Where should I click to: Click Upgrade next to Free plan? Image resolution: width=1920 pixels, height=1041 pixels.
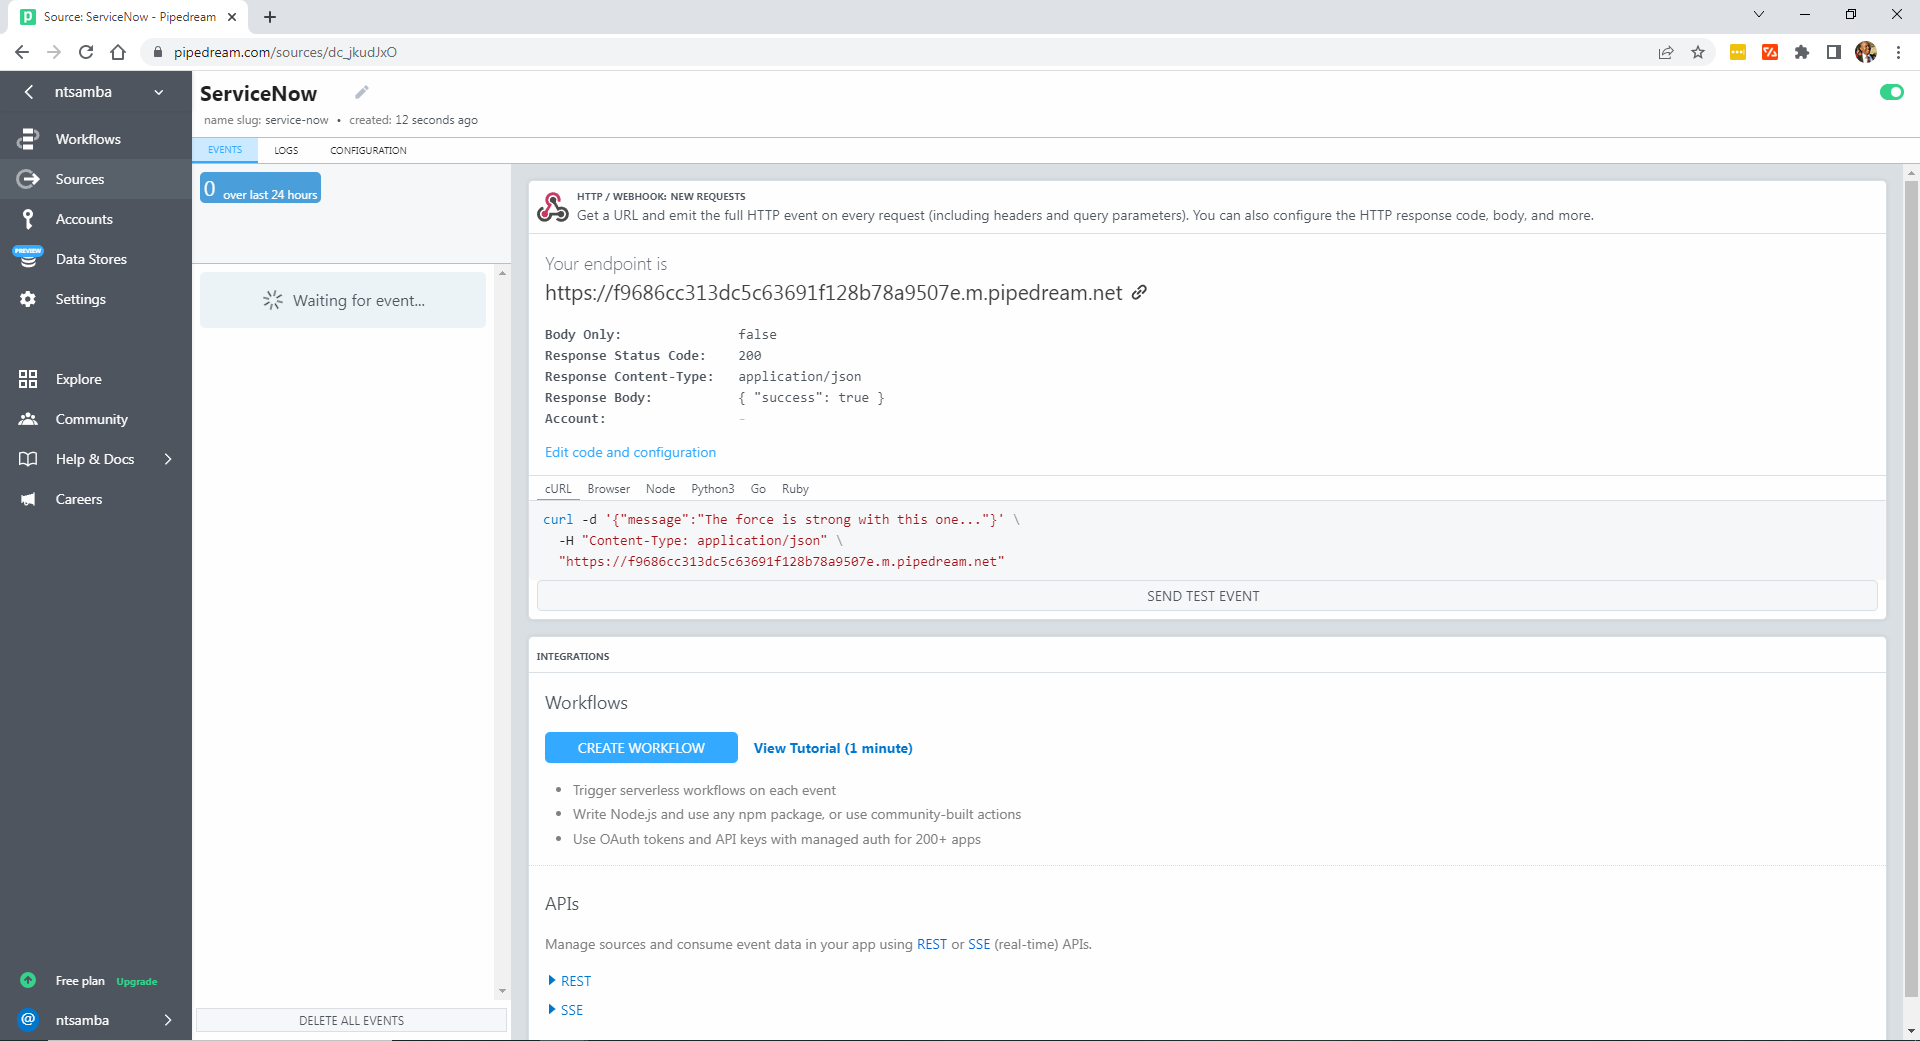pos(137,981)
